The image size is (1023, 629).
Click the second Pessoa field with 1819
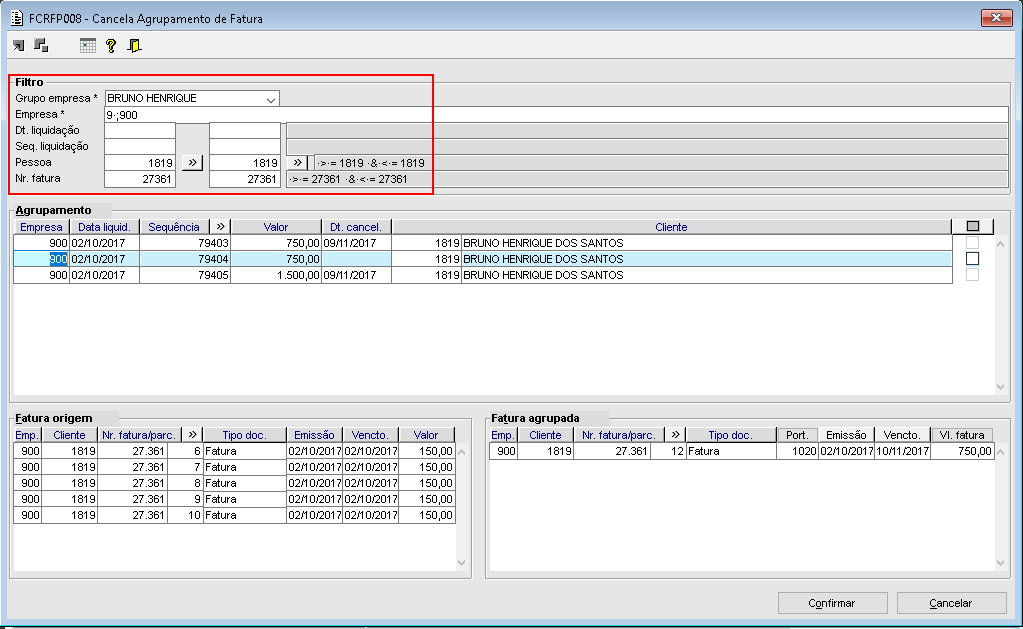[245, 162]
